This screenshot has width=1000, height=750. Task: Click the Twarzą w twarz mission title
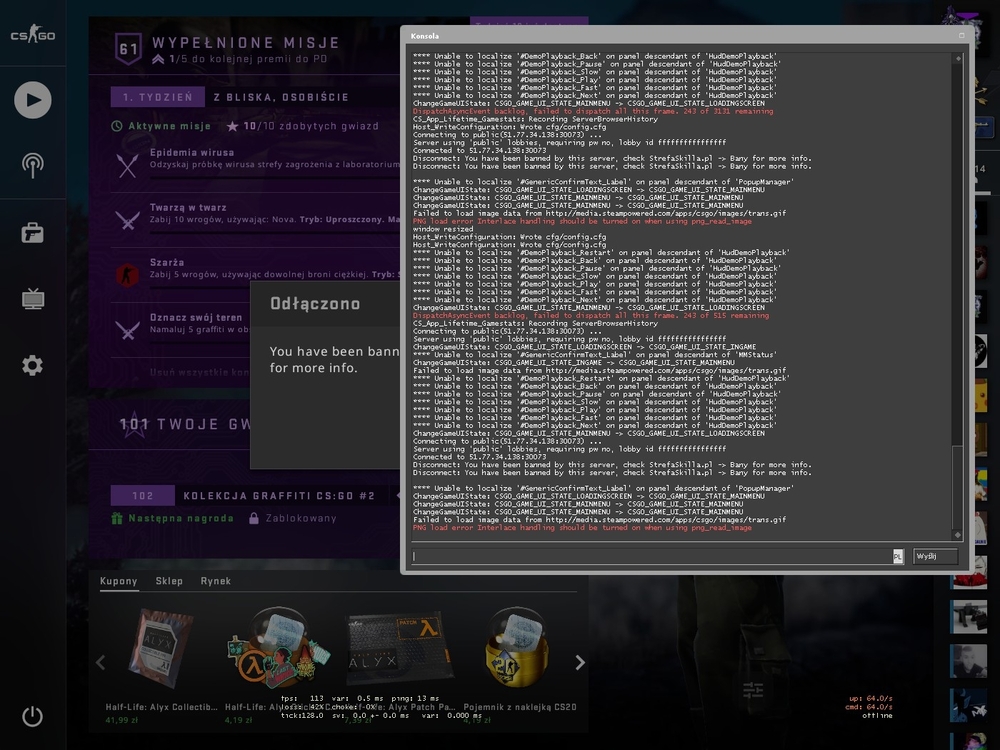188,207
